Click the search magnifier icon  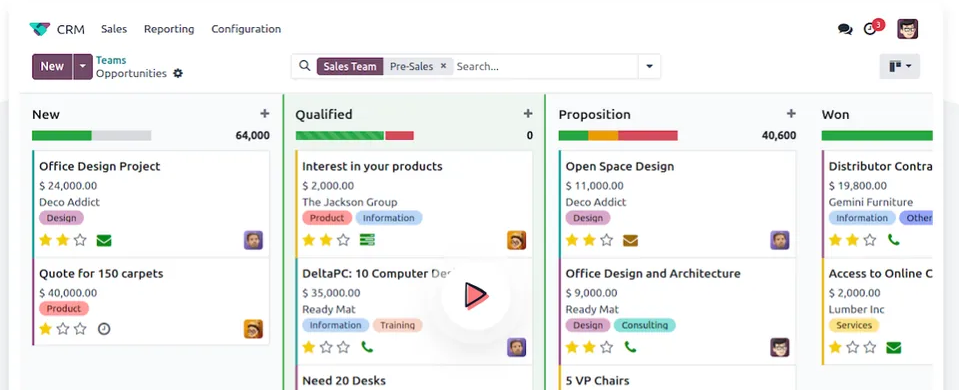pyautogui.click(x=305, y=66)
